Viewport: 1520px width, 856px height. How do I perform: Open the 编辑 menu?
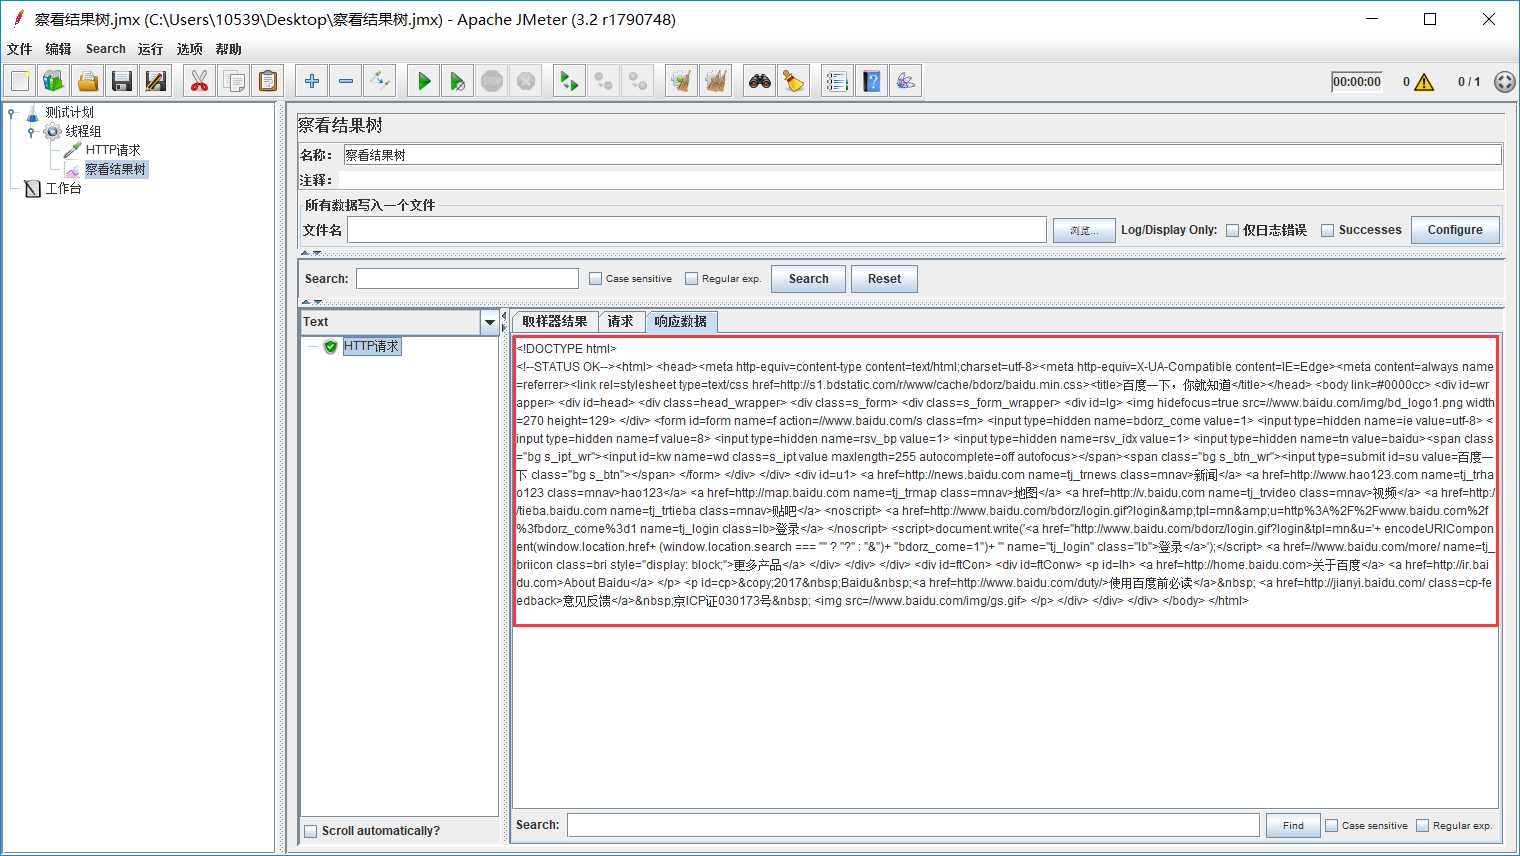58,49
